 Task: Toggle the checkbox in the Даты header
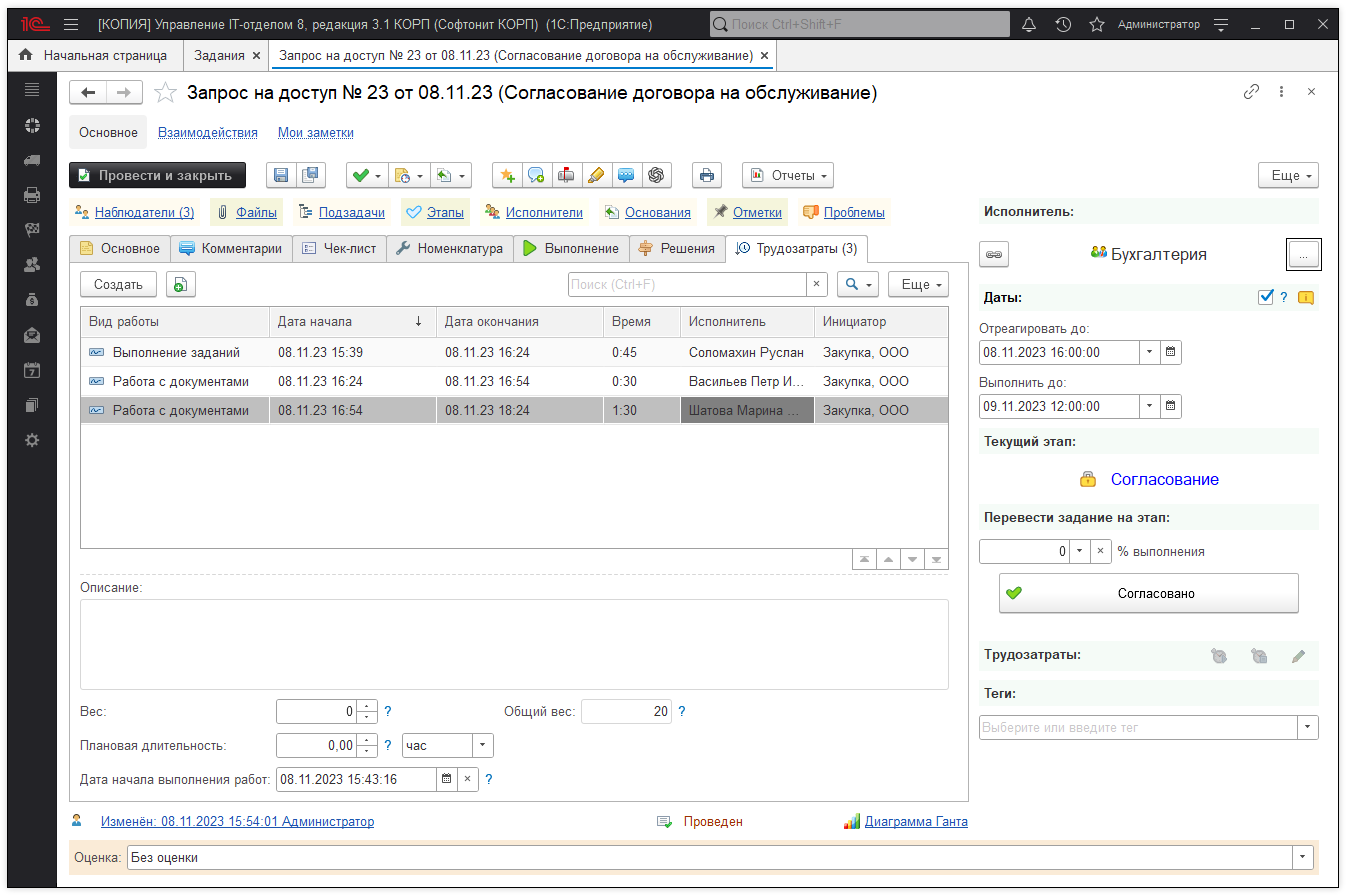coord(1265,297)
